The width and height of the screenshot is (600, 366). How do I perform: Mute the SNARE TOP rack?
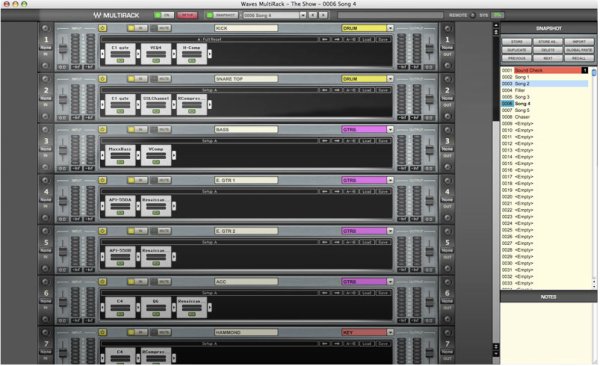tap(160, 78)
